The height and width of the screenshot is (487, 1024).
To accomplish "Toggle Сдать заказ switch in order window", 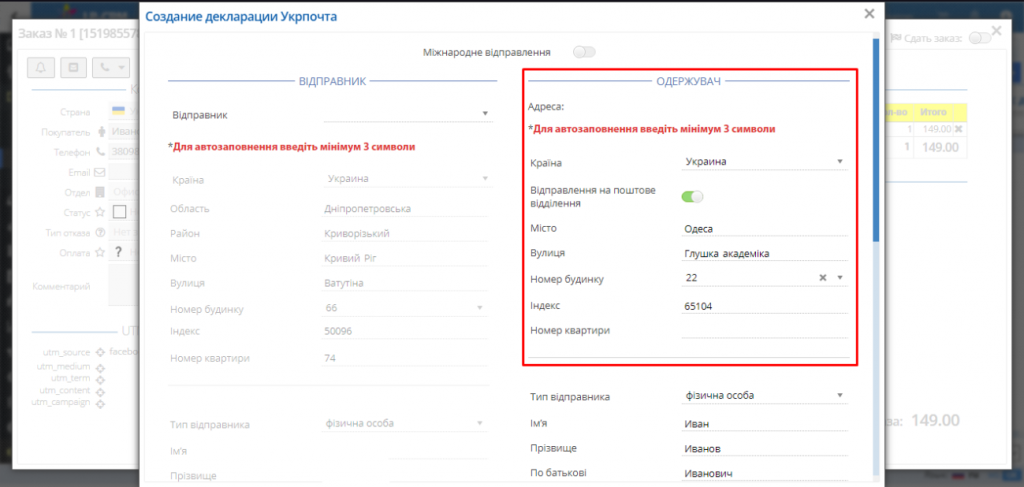I will tap(980, 39).
